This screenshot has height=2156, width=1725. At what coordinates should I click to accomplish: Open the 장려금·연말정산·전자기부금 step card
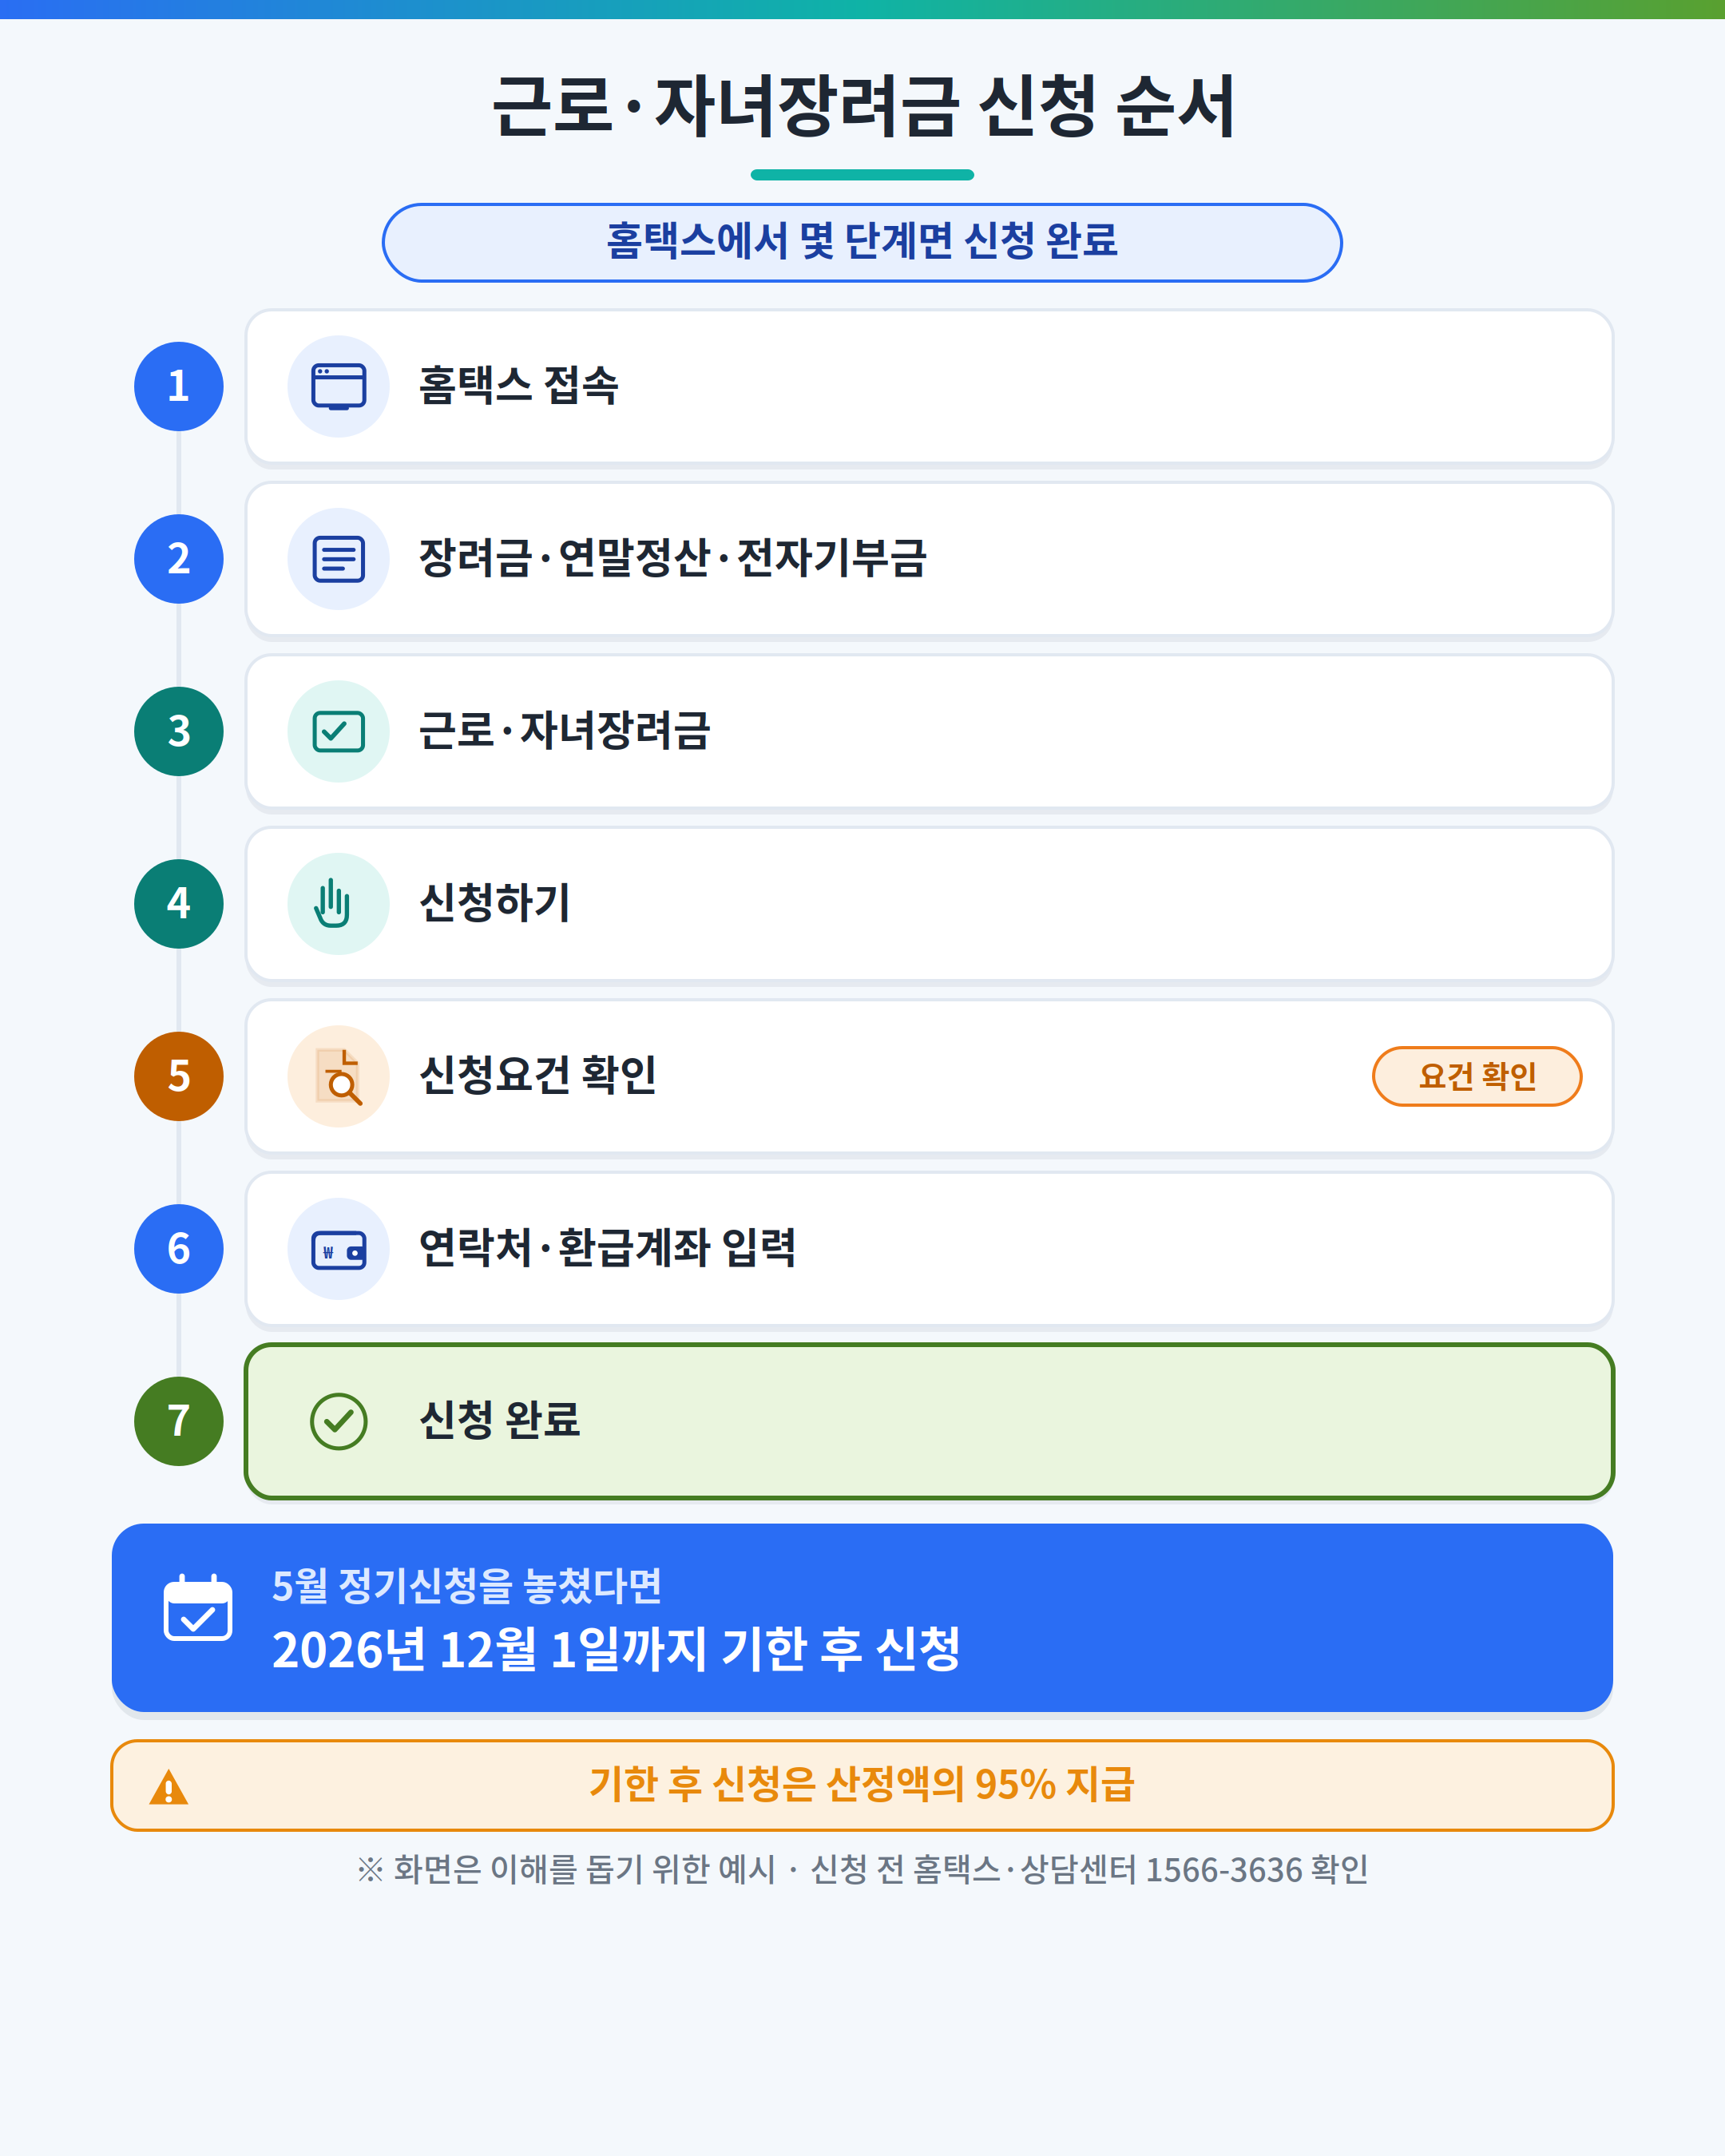[x=929, y=559]
